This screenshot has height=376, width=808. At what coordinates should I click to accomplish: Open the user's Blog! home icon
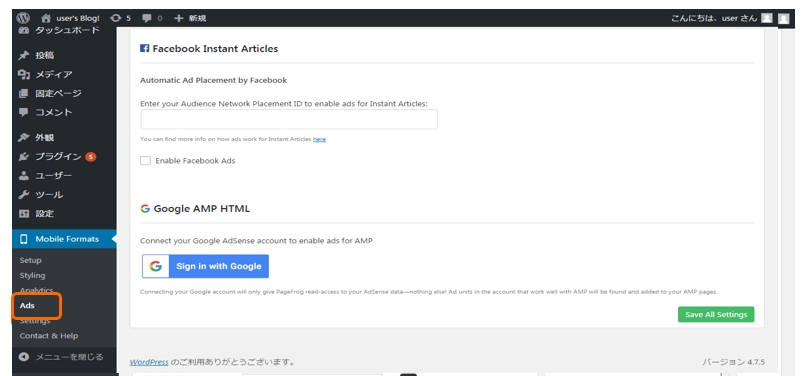46,18
